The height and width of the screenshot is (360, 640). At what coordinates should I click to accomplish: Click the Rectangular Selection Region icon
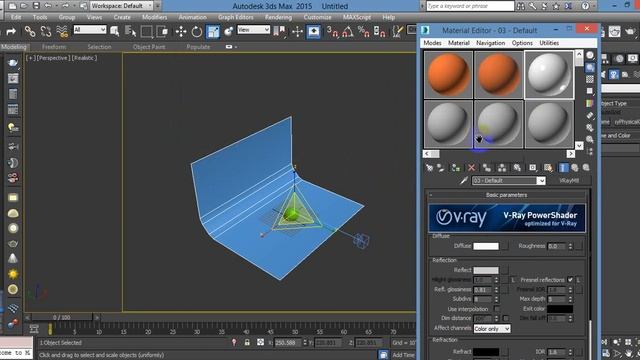[146, 31]
